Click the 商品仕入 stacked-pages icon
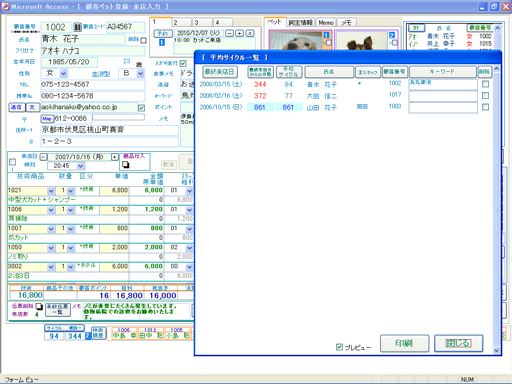The image size is (512, 384). [x=126, y=164]
